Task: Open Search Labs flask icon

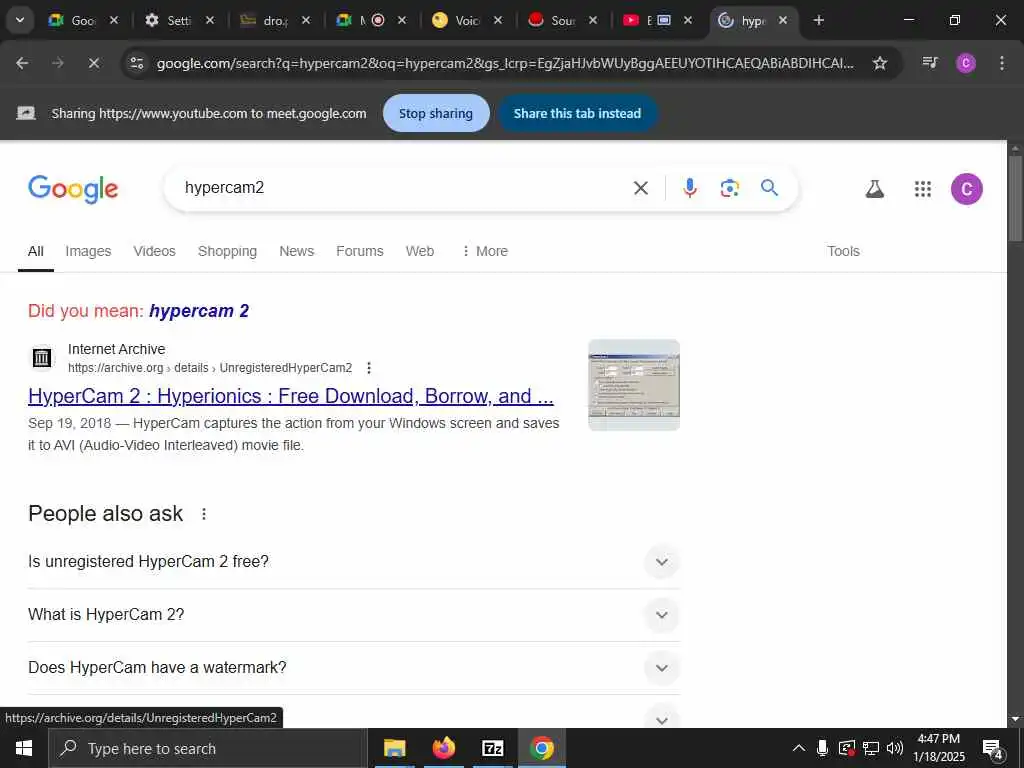Action: coord(874,189)
